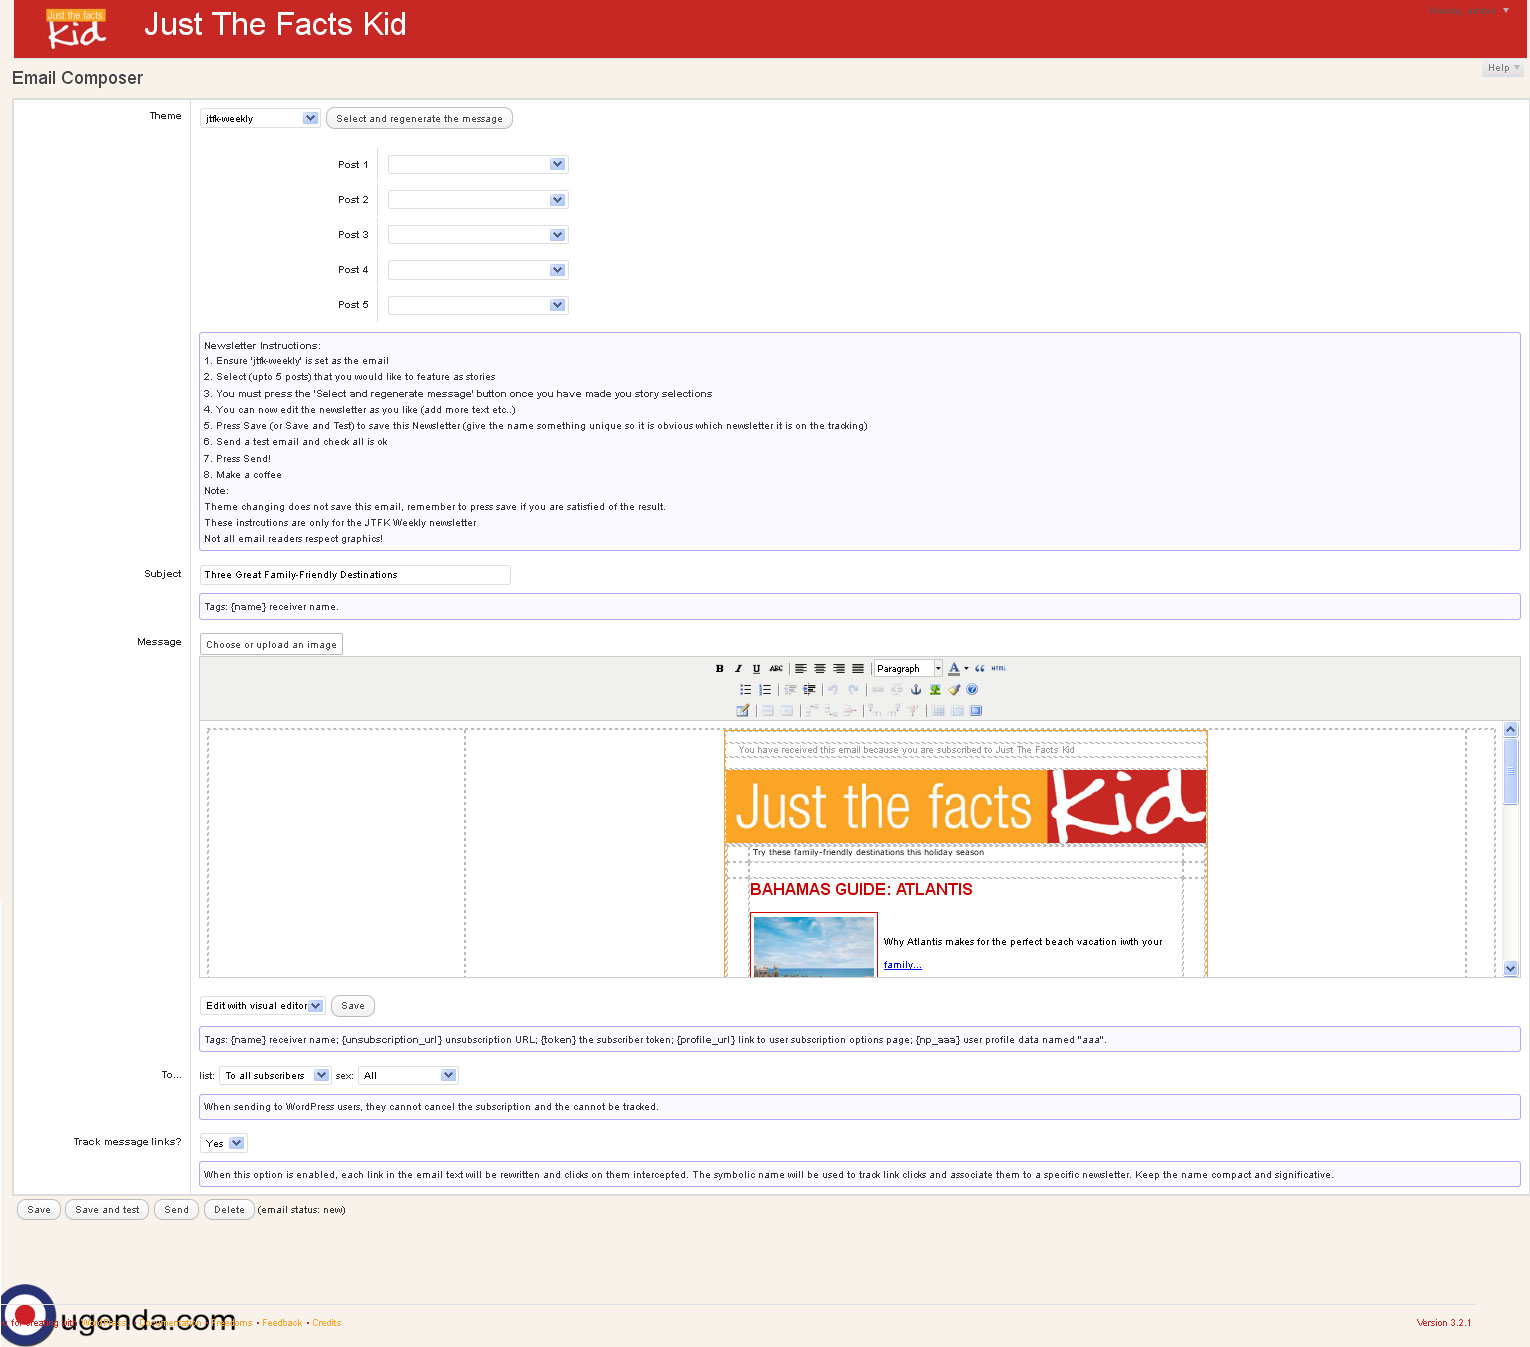
Task: Insert a bulleted list
Action: coord(745,690)
